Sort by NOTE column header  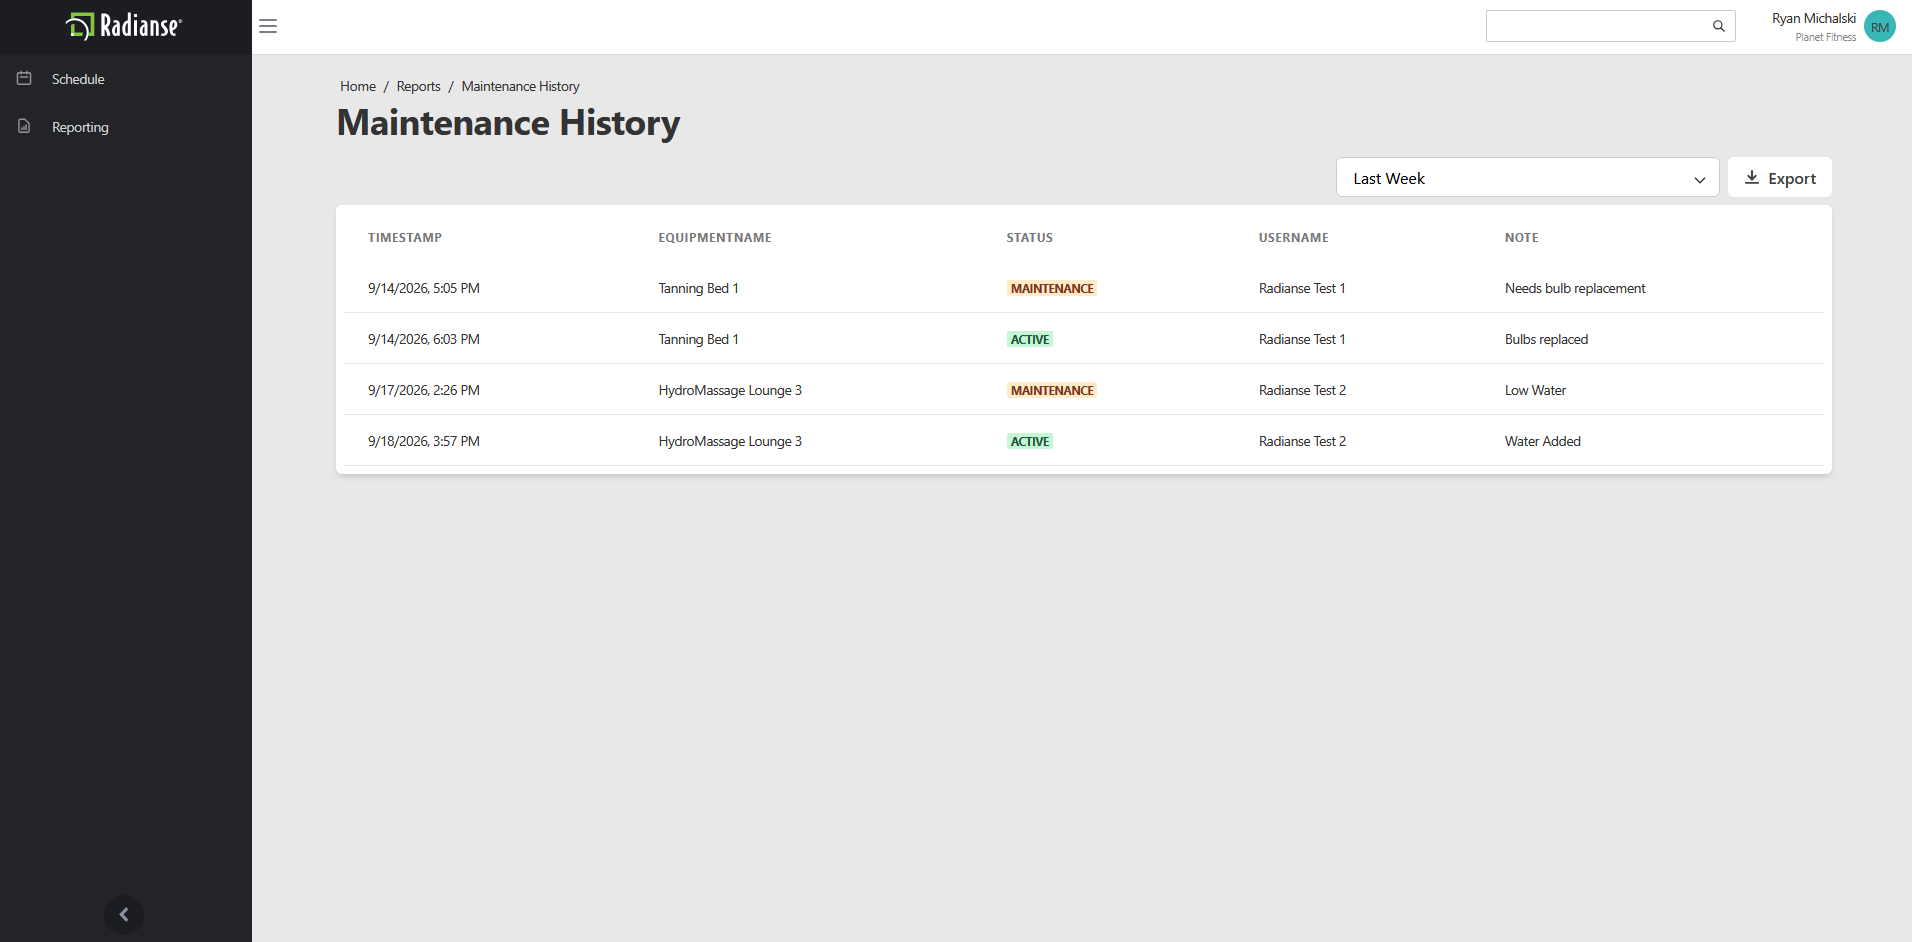pos(1521,238)
